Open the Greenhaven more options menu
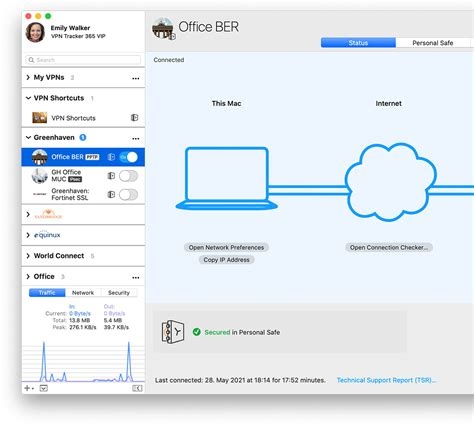The height and width of the screenshot is (426, 474). point(136,139)
